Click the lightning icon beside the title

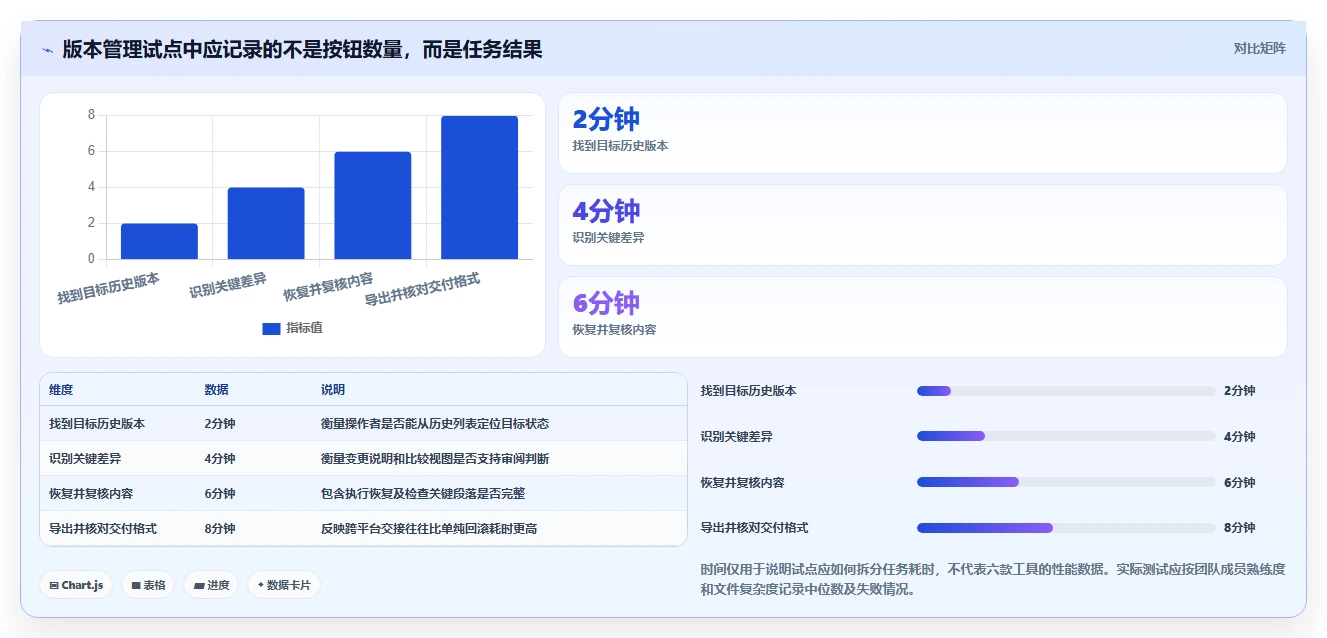click(47, 50)
